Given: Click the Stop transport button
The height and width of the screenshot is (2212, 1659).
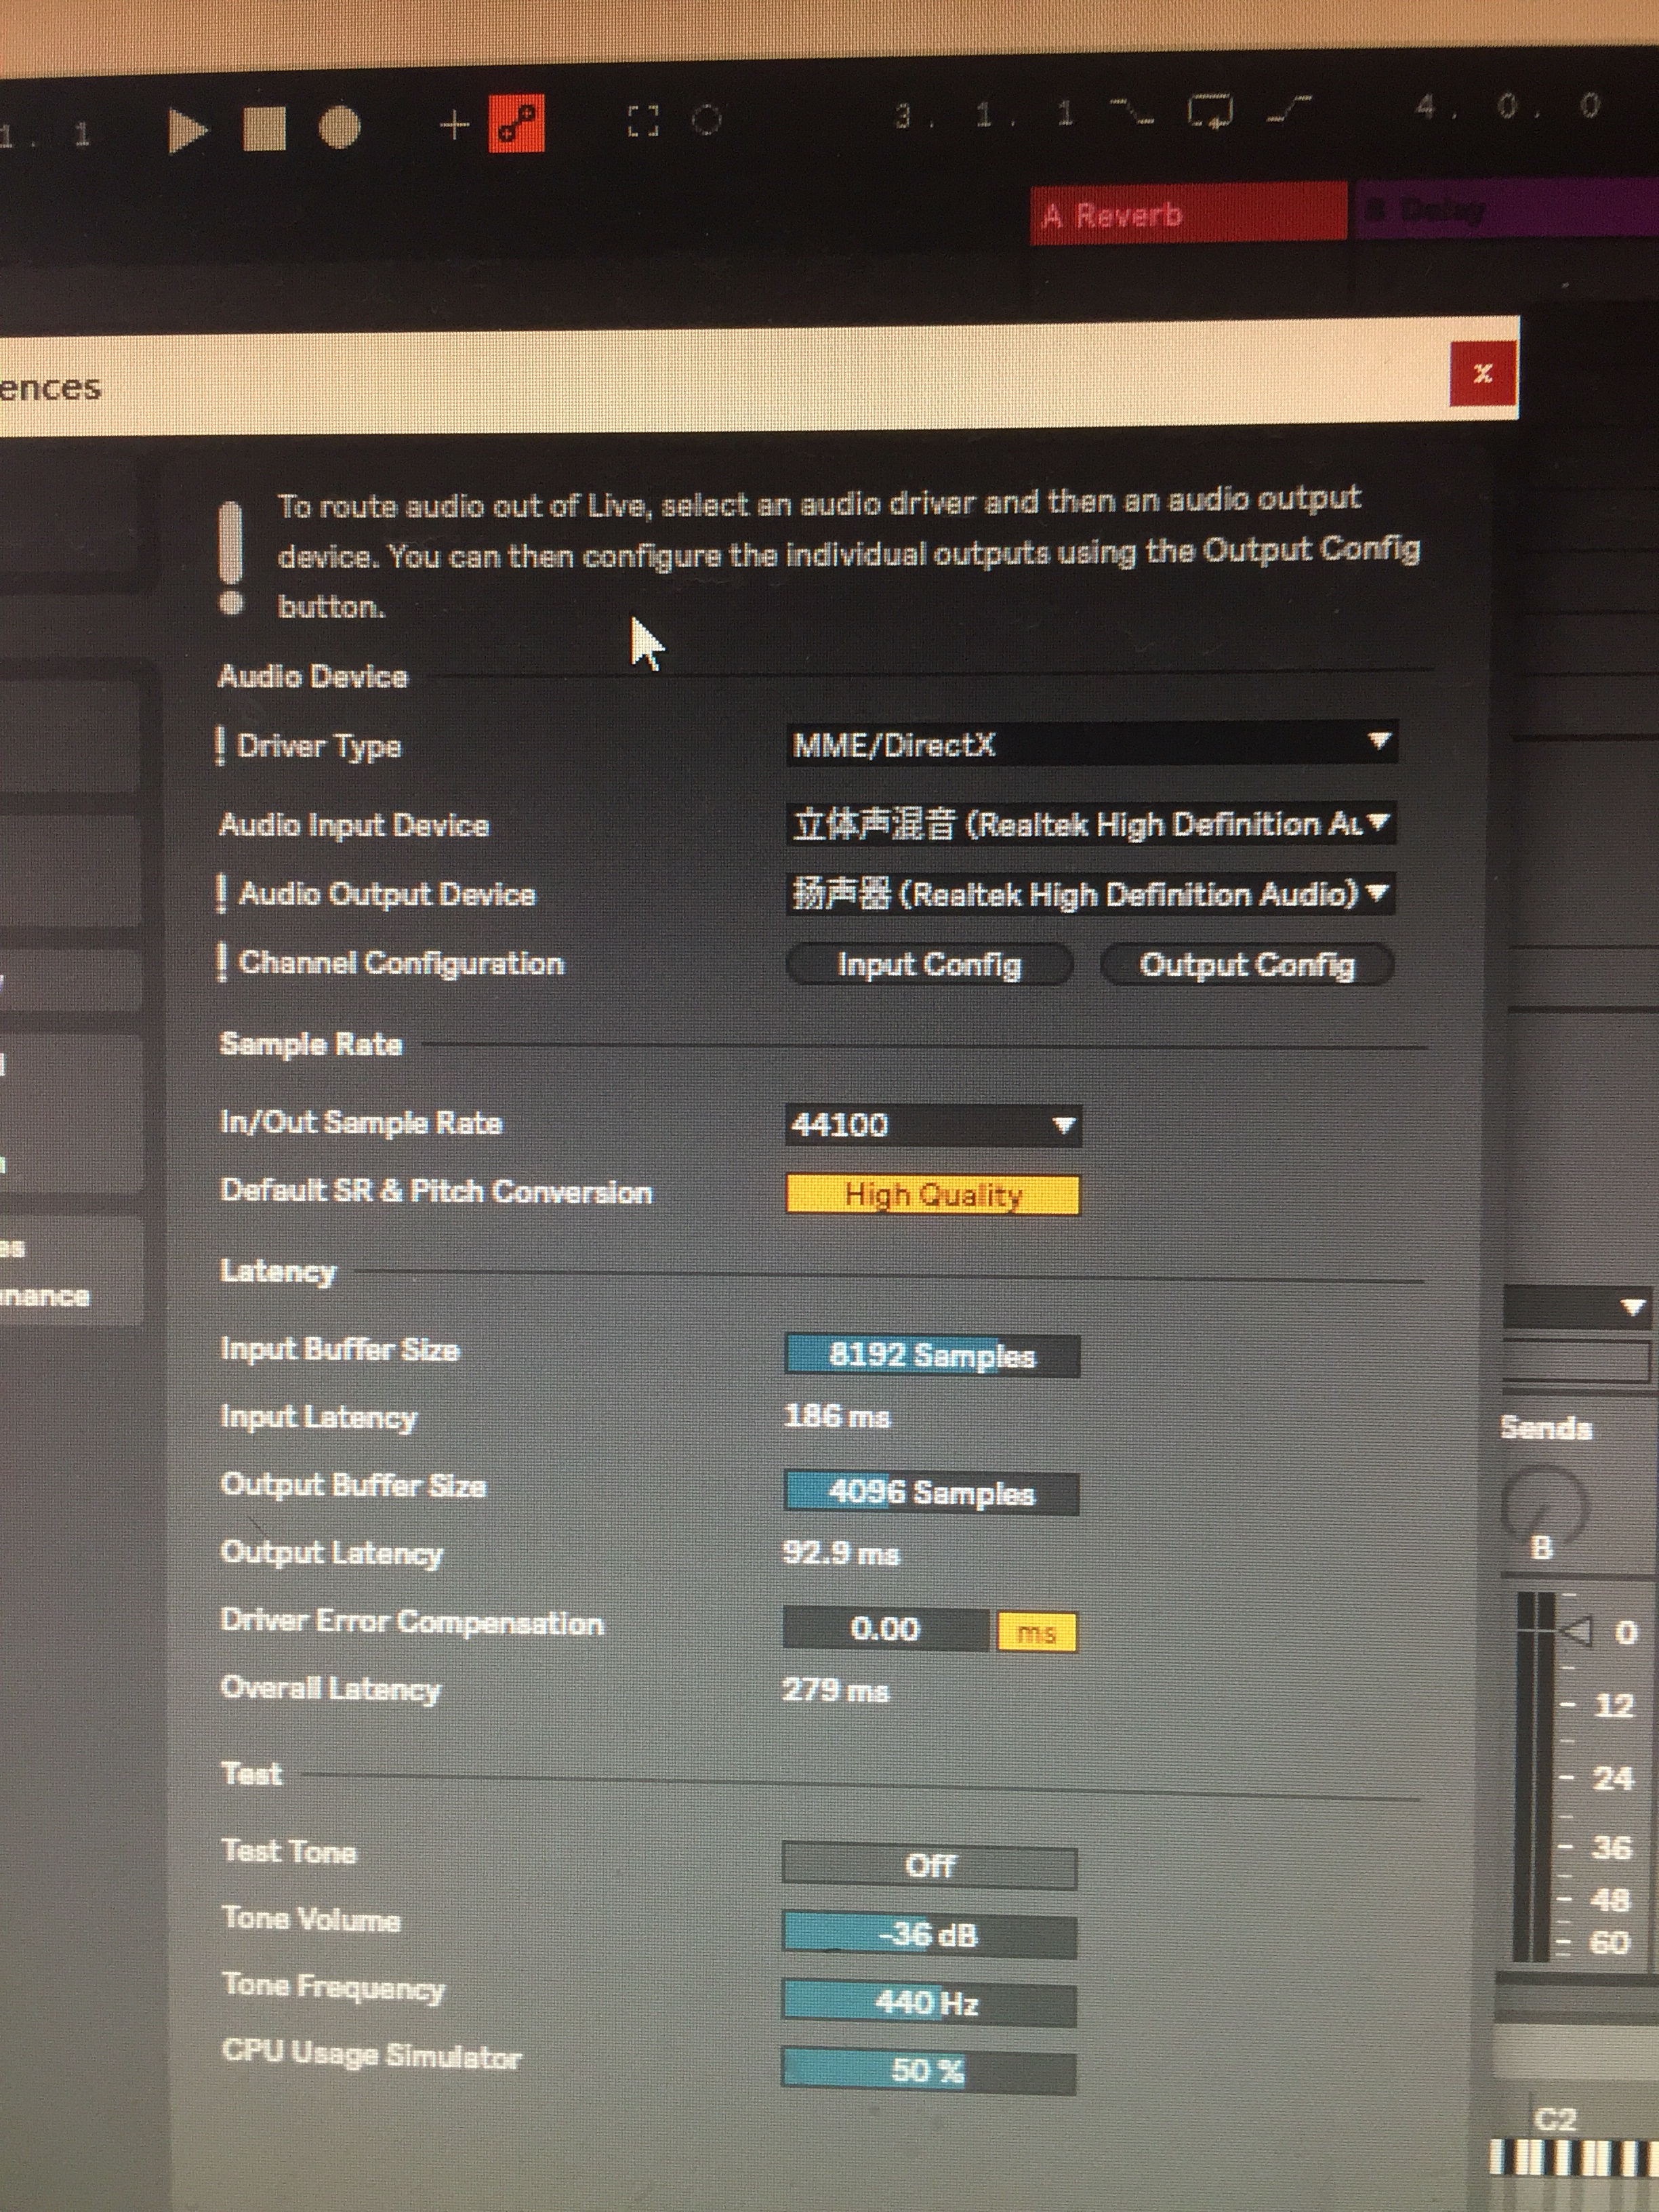Looking at the screenshot, I should pyautogui.click(x=264, y=129).
